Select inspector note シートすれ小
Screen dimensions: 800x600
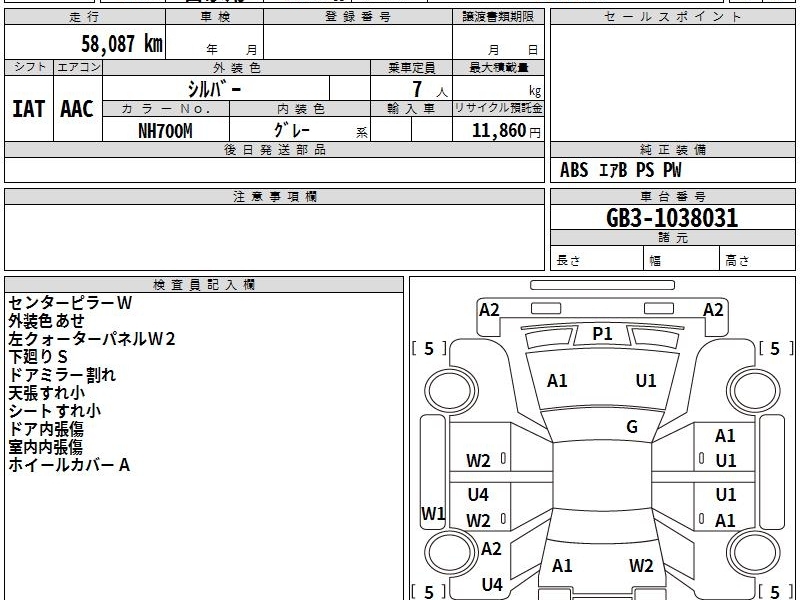(x=55, y=411)
